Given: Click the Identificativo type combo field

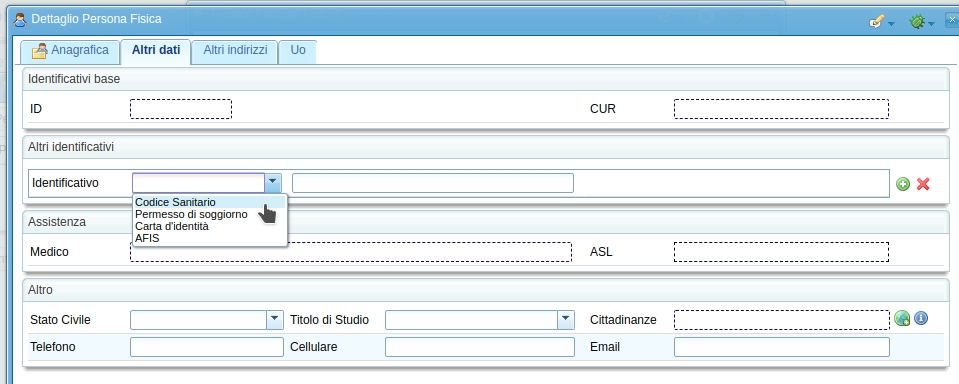Looking at the screenshot, I should point(199,183).
